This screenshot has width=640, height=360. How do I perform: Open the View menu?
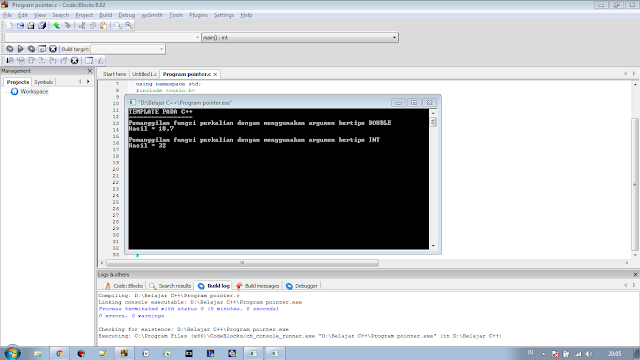(40, 15)
